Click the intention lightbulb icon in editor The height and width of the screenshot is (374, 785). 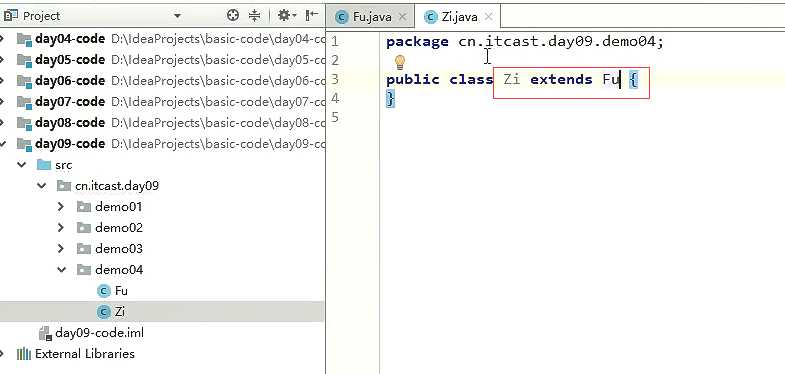tap(400, 62)
